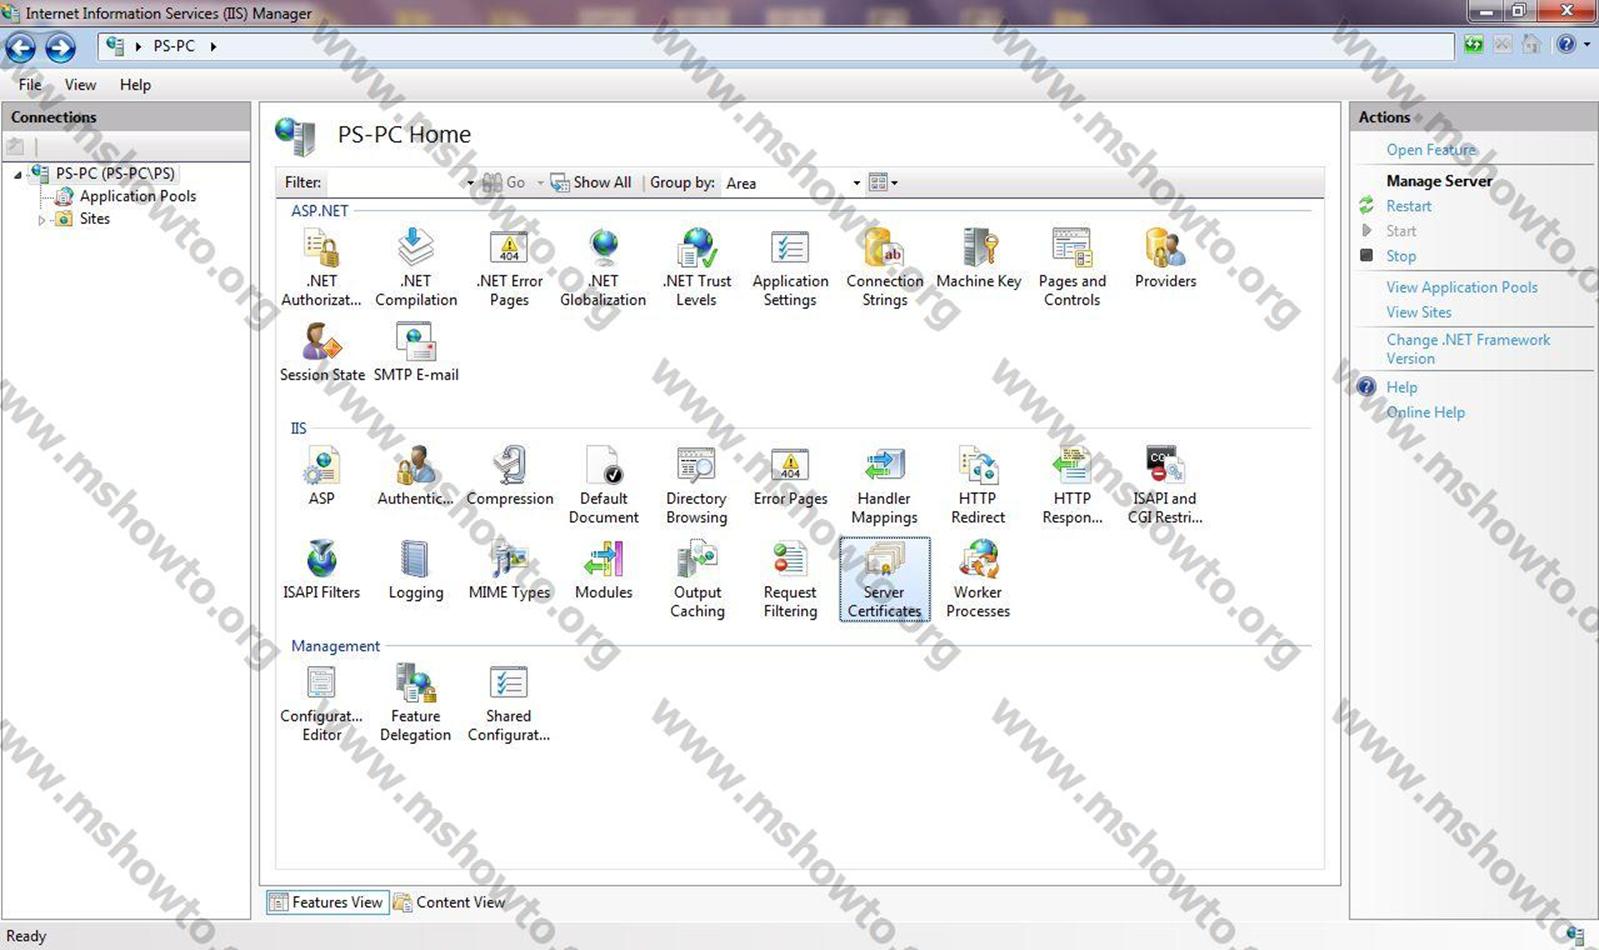The height and width of the screenshot is (950, 1599).
Task: Expand the Sites tree node
Action: (x=42, y=219)
